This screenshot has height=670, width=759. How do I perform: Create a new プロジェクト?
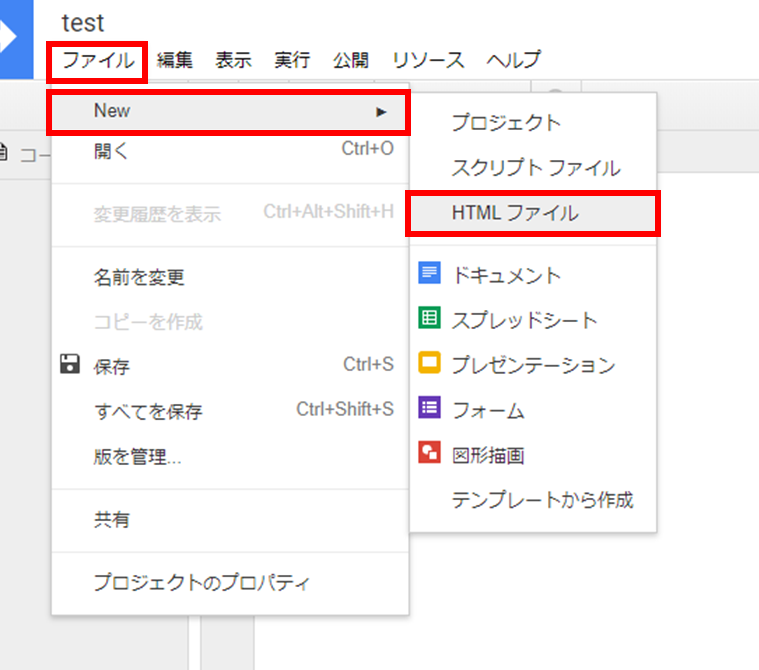[x=533, y=122]
